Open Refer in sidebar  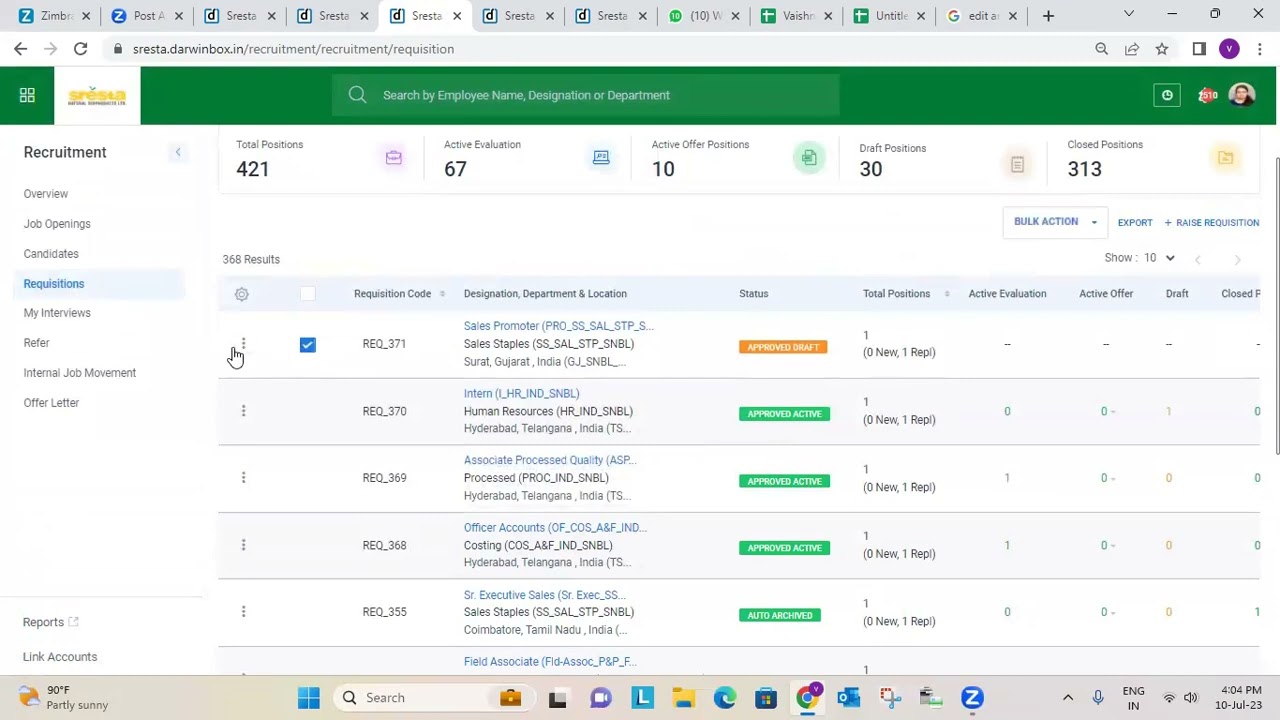(x=36, y=343)
